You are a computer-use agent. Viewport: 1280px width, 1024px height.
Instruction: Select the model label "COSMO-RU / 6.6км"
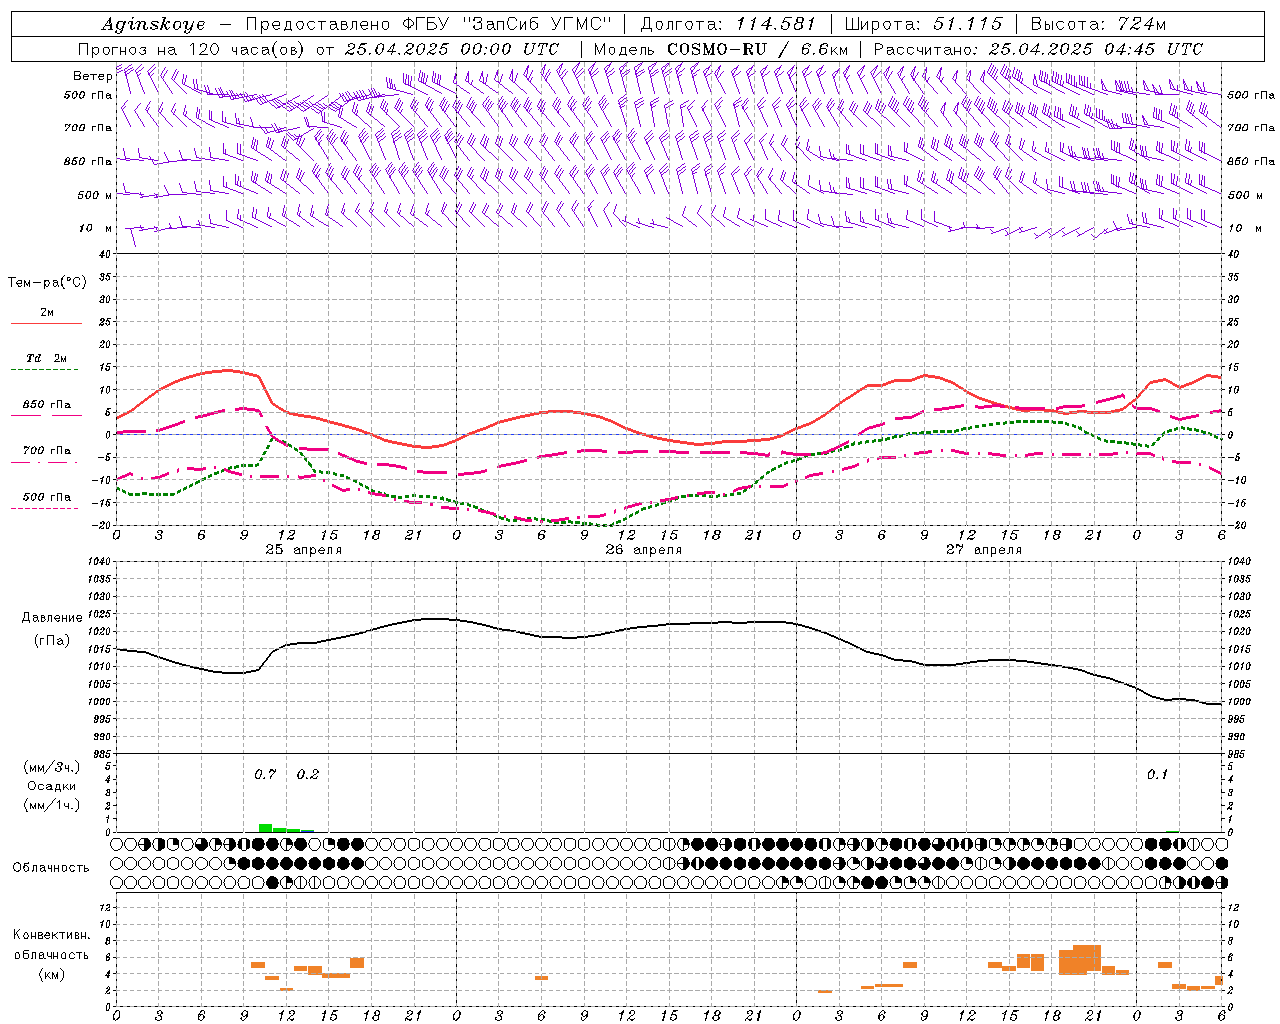pyautogui.click(x=758, y=49)
